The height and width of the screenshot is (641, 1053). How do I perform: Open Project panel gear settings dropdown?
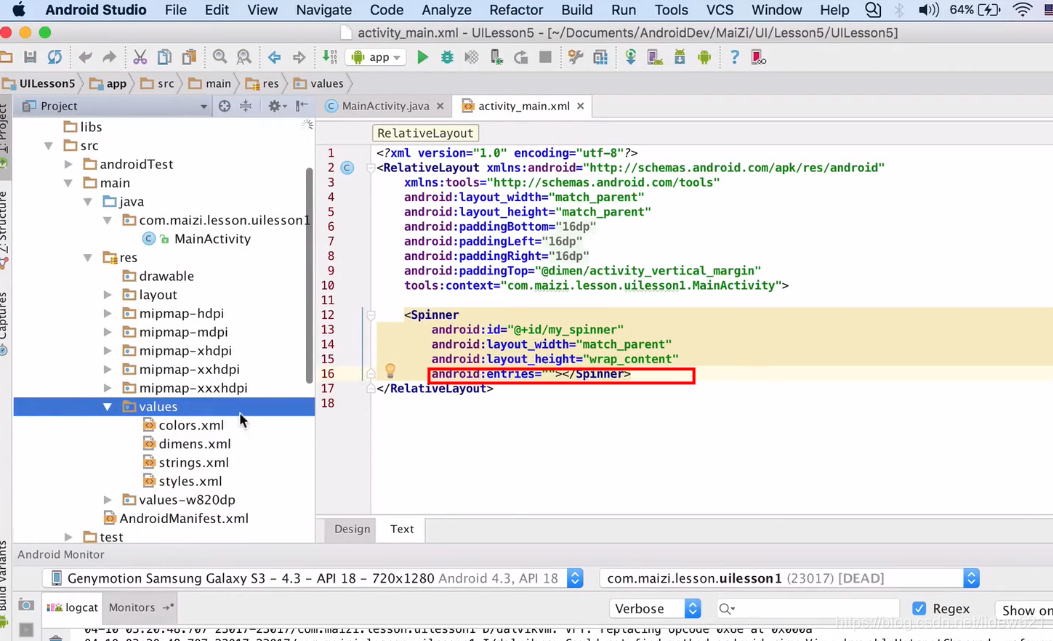(x=277, y=106)
